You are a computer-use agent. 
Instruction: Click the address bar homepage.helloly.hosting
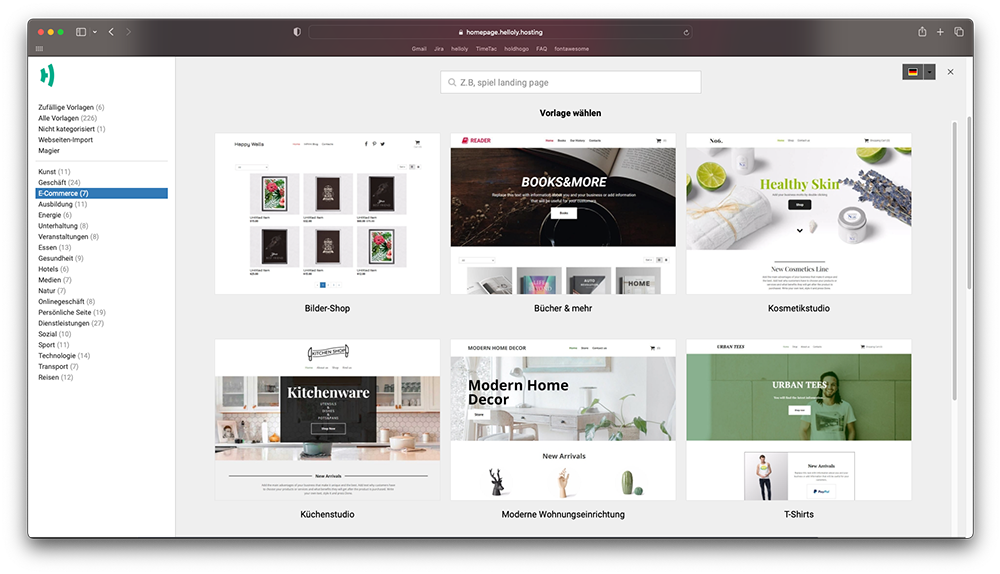501,32
